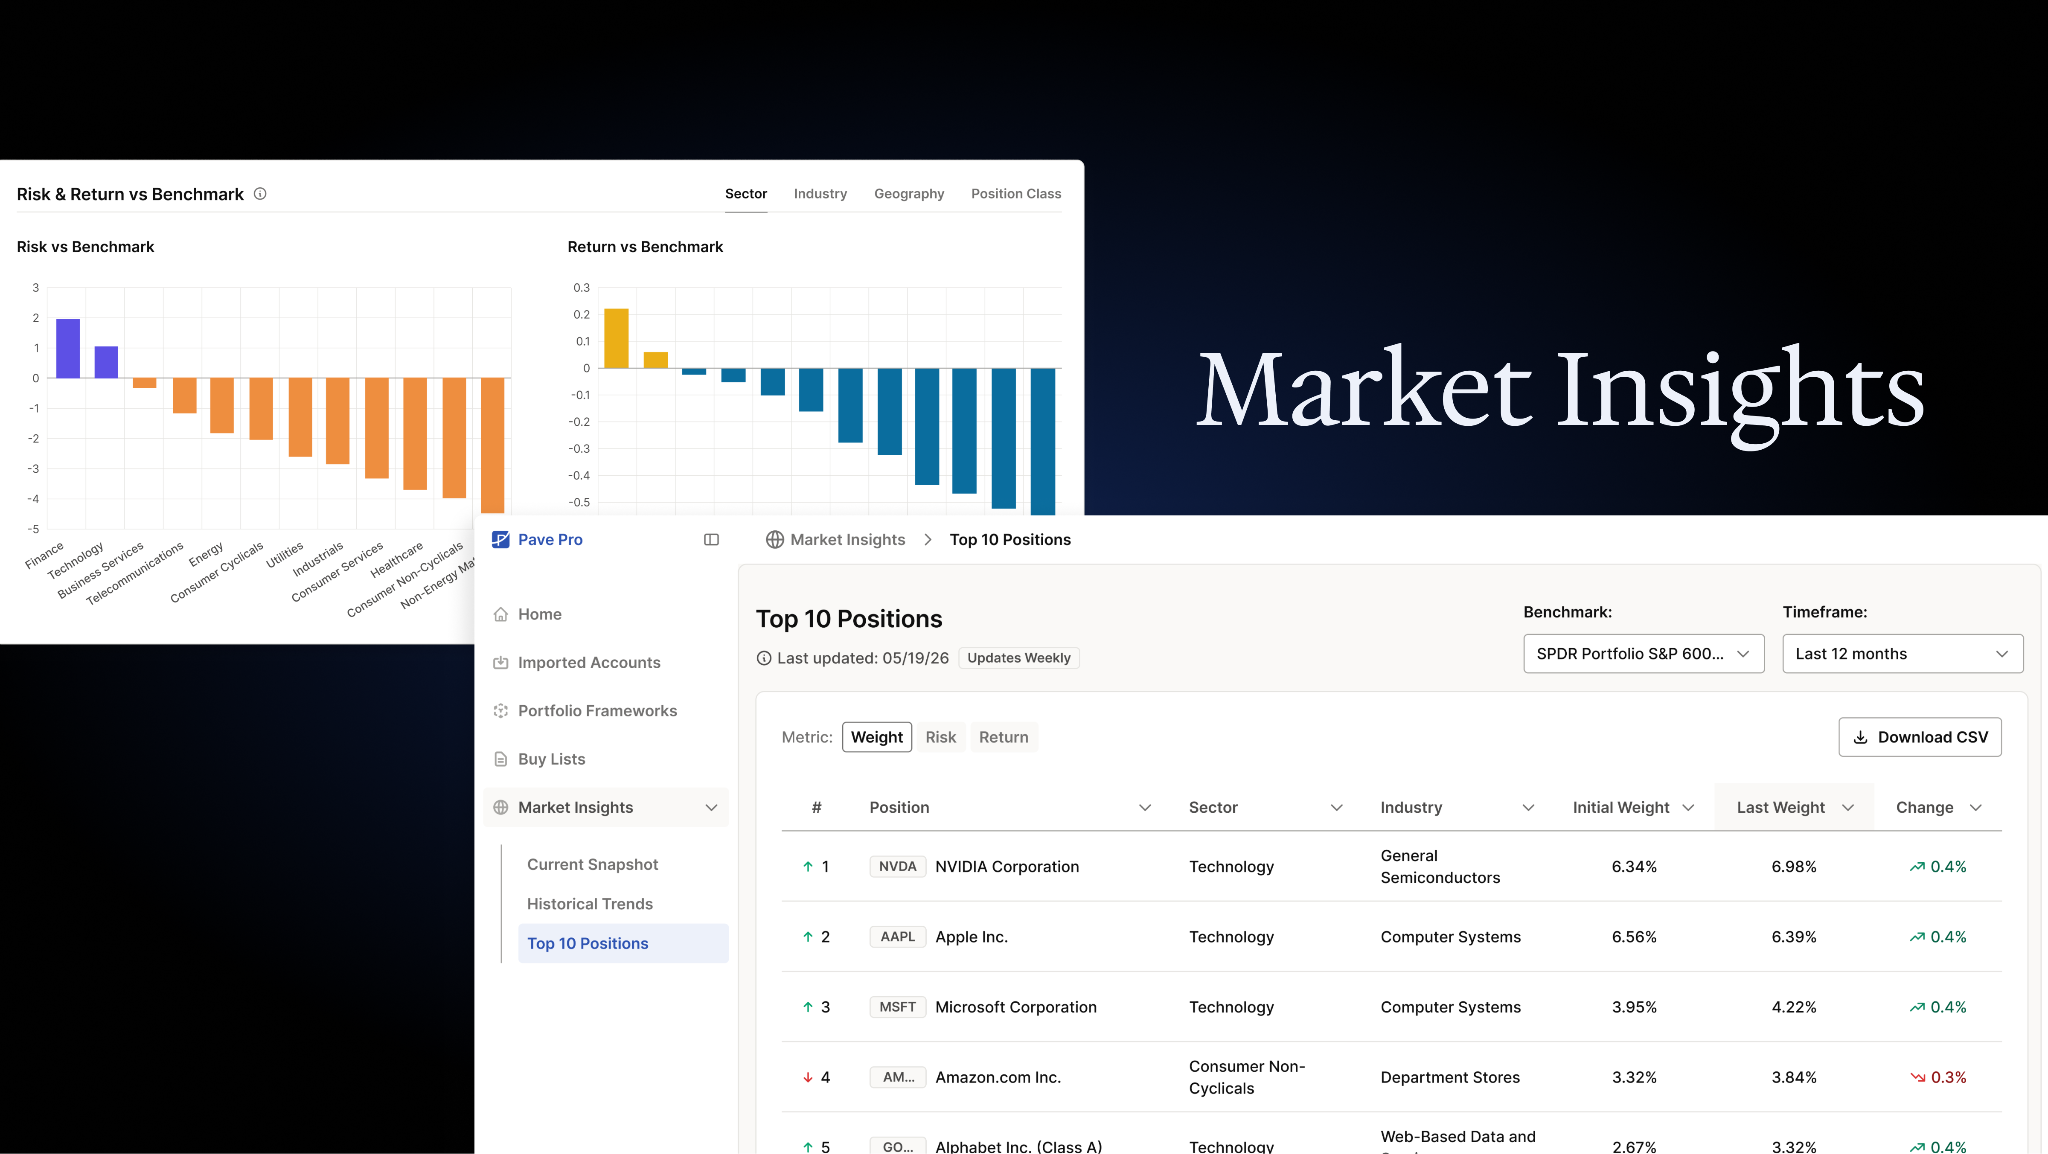Click the info icon next to Risk & Return vs Benchmark
This screenshot has height=1154, width=2048.
tap(260, 194)
